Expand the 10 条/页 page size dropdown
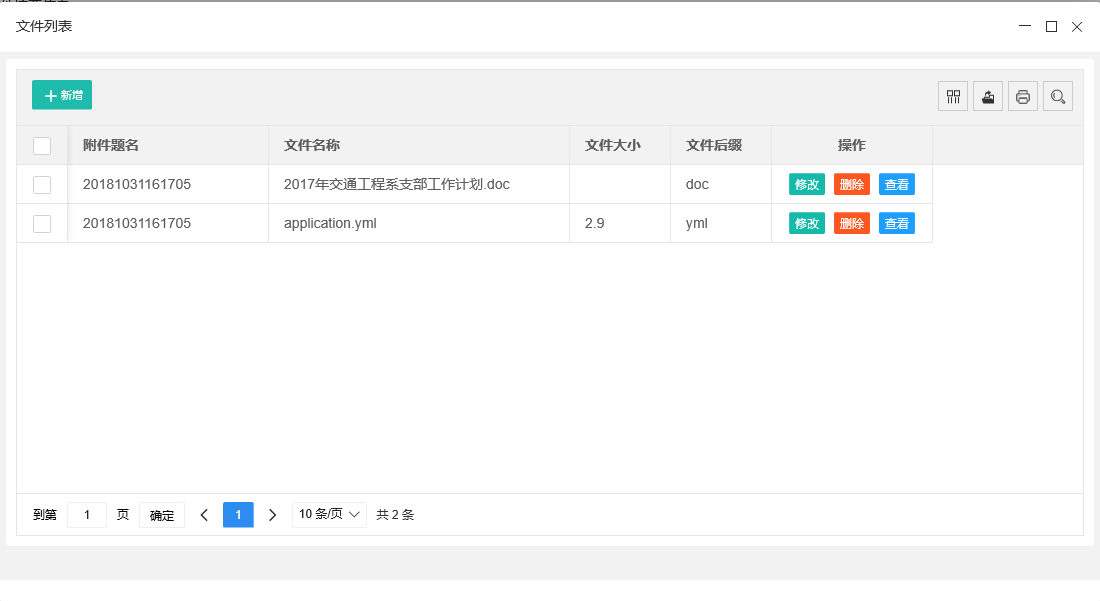This screenshot has height=601, width=1100. 329,515
